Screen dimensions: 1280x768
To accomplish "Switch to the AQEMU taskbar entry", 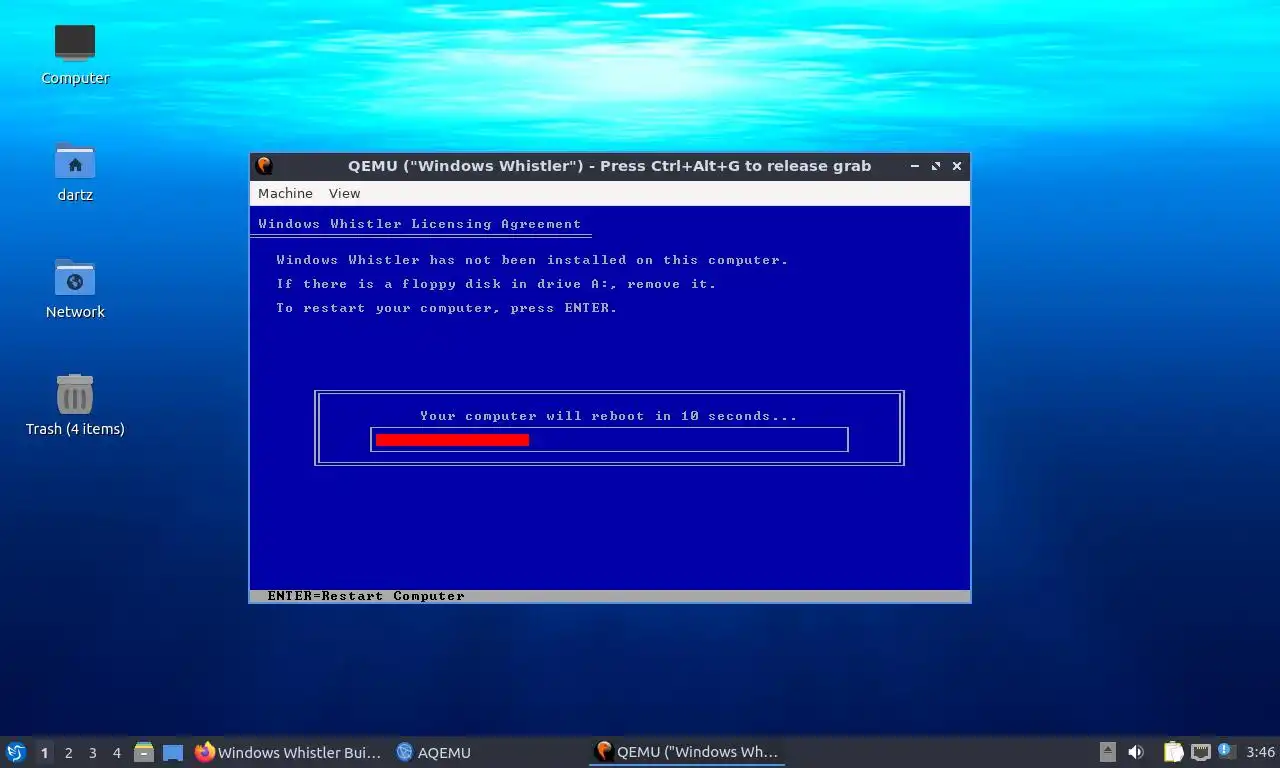I will [433, 752].
